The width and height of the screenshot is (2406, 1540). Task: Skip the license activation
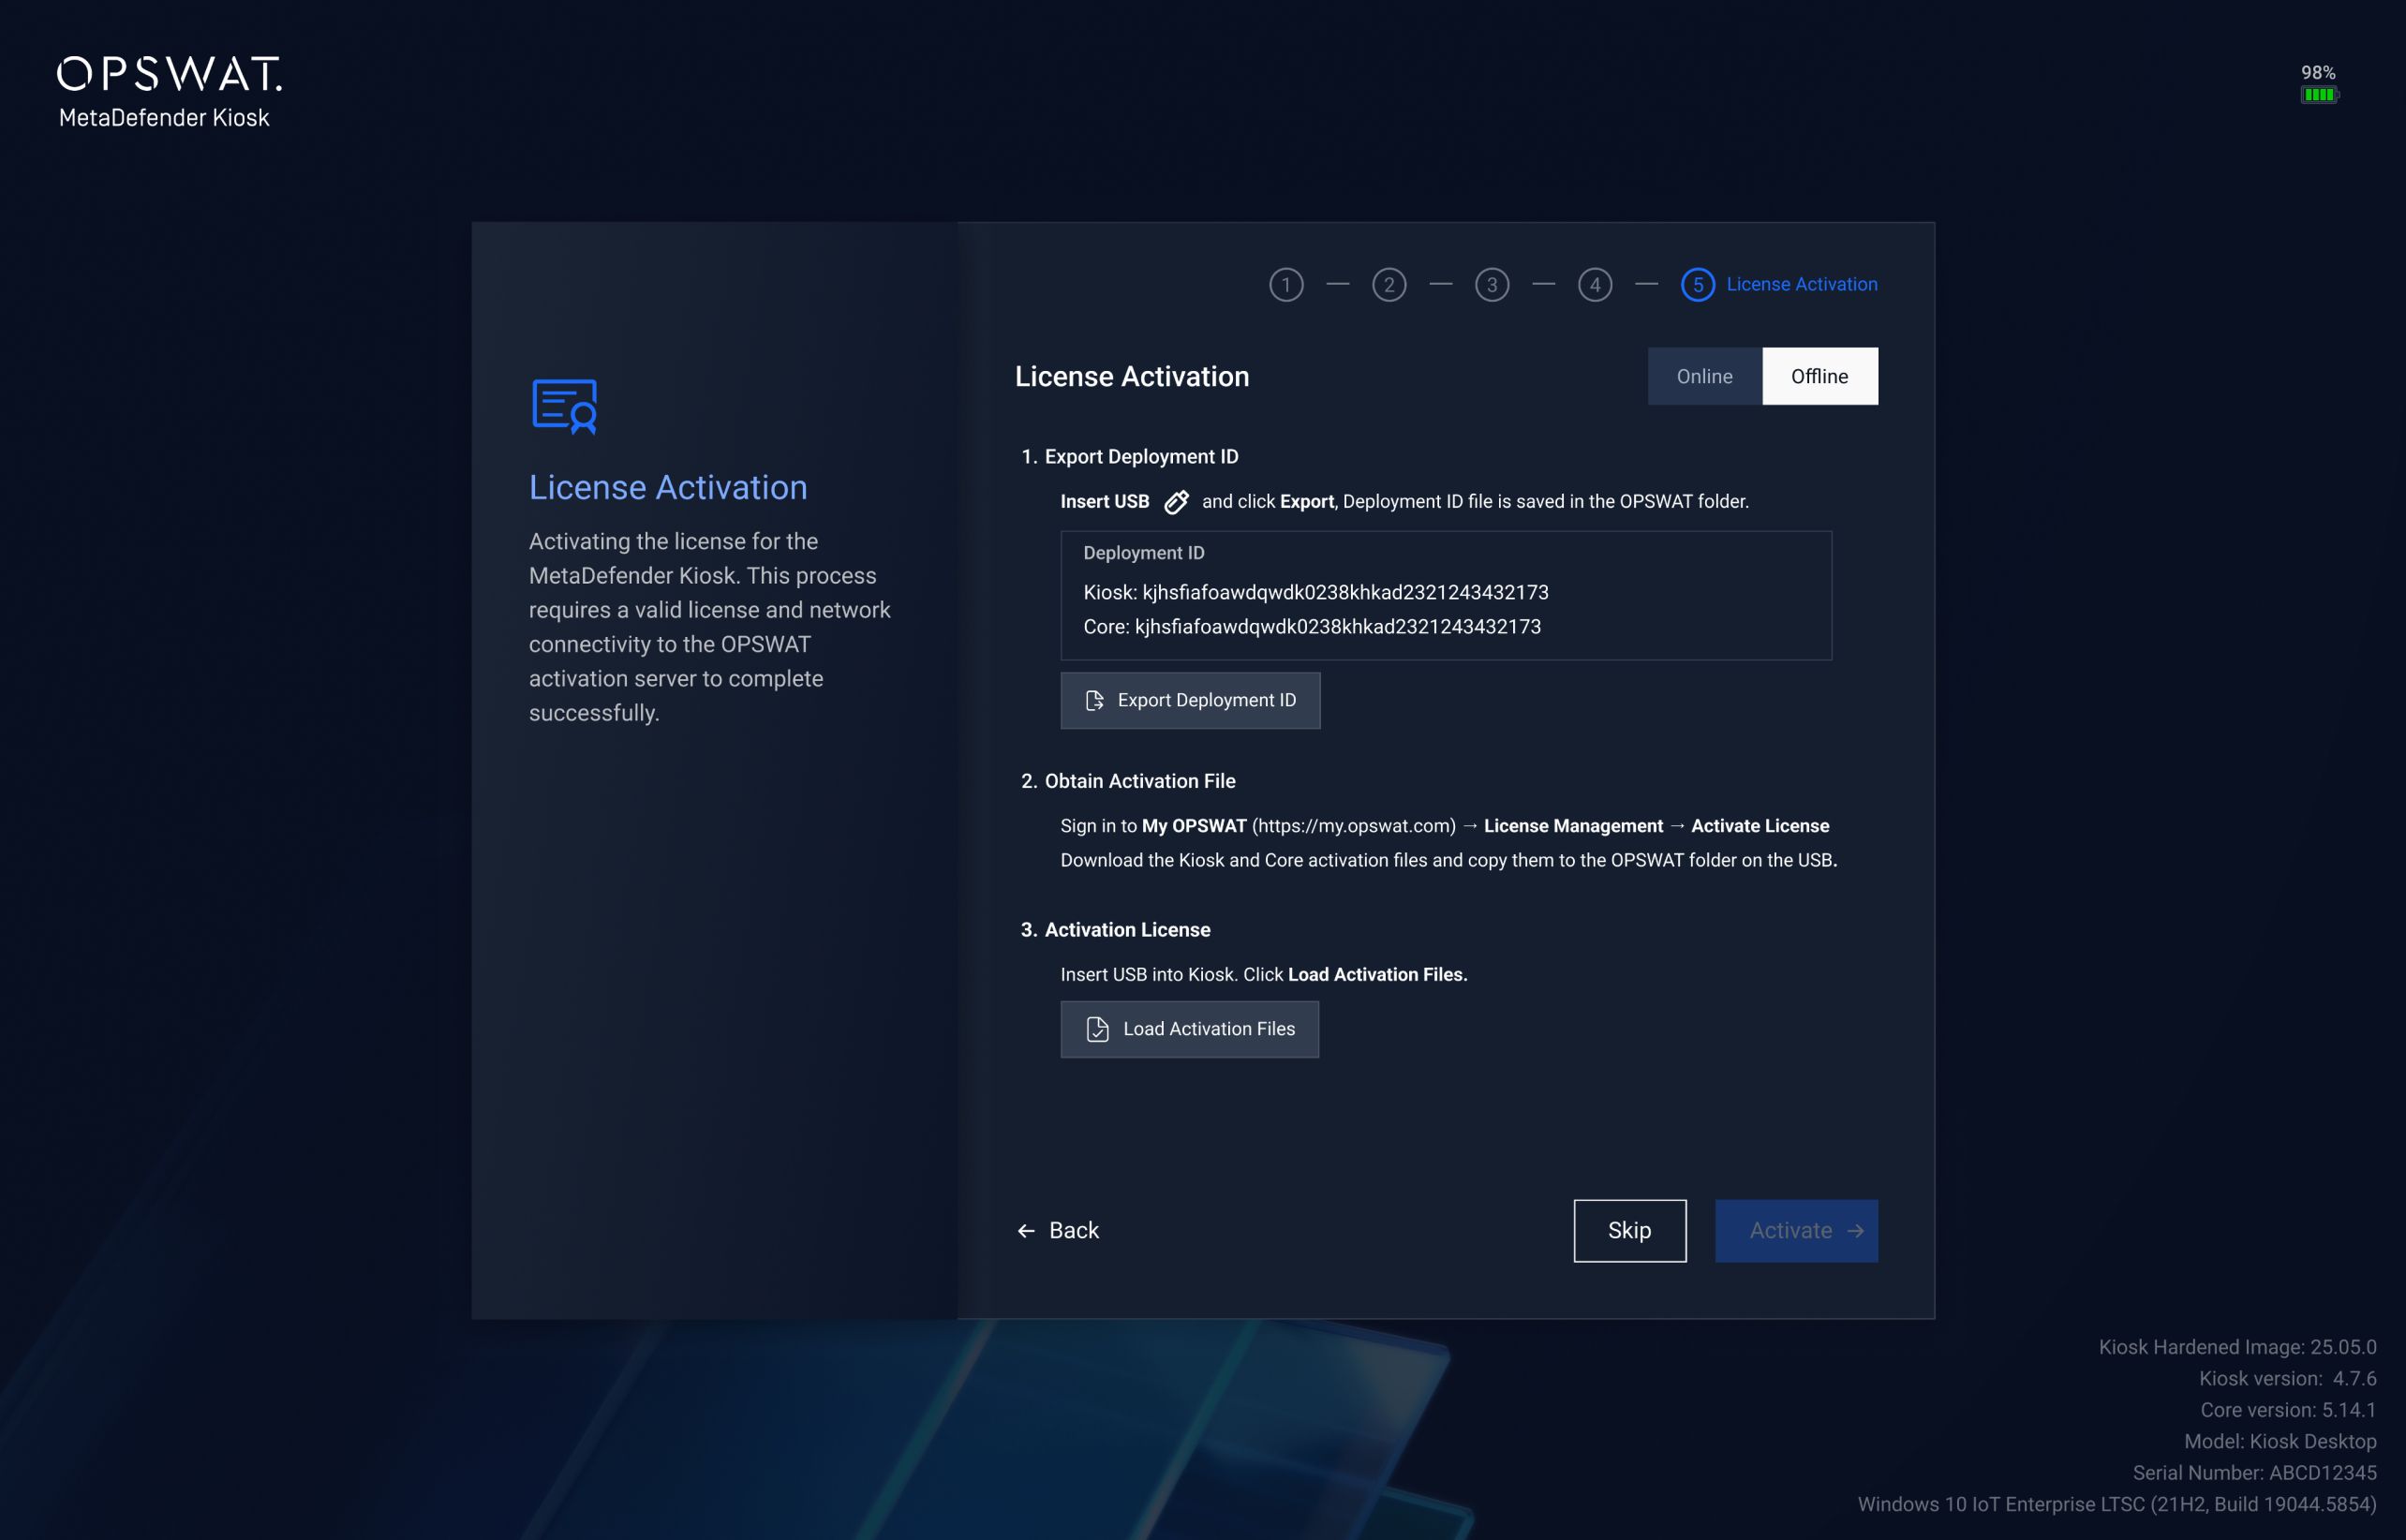point(1629,1231)
